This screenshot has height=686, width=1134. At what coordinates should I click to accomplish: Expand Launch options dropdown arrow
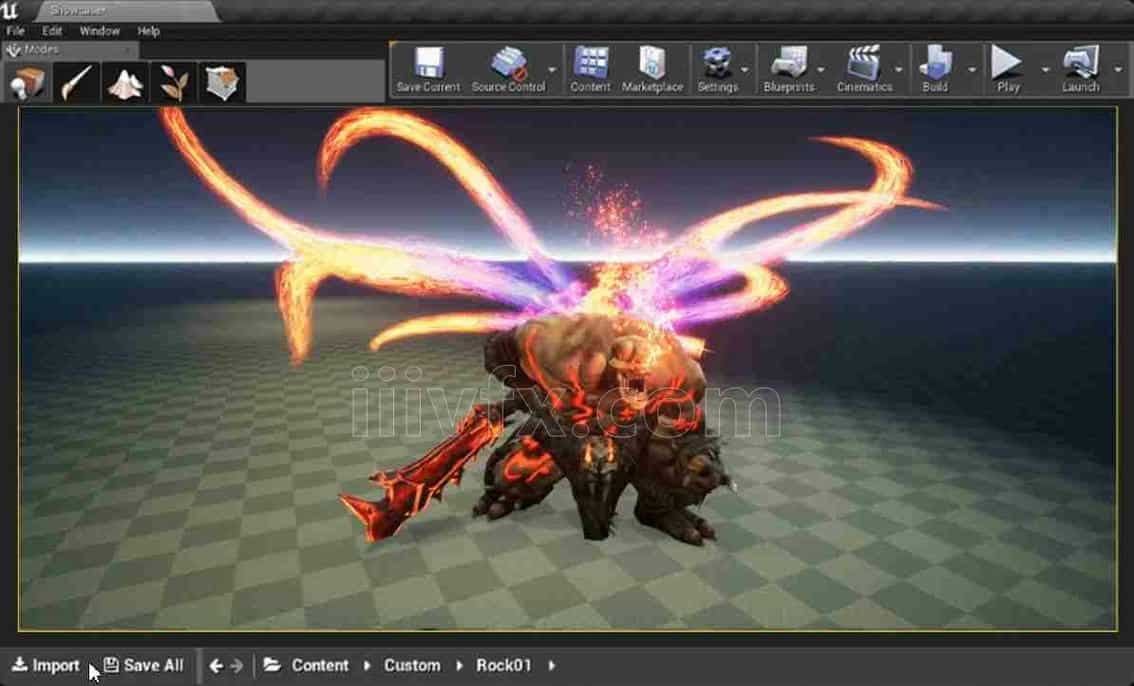pos(1118,70)
